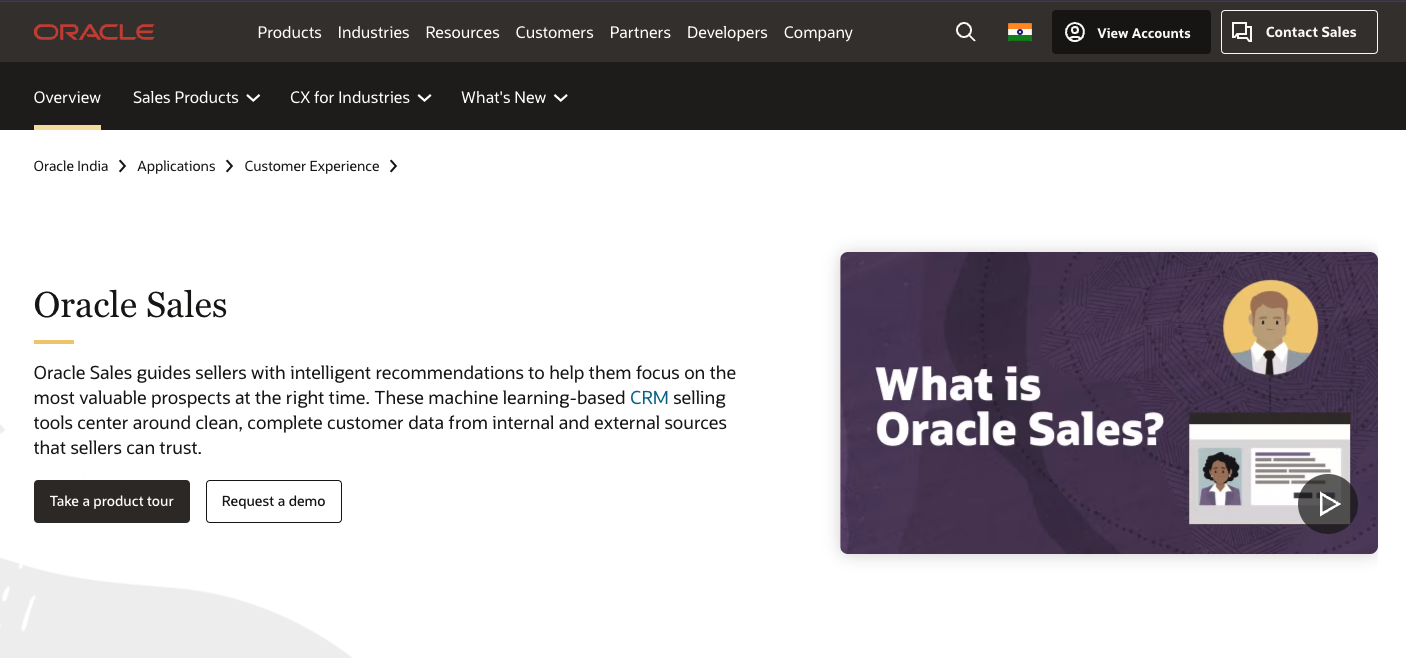Select the India flag country icon
Screen dimensions: 1406x658
(x=1020, y=32)
